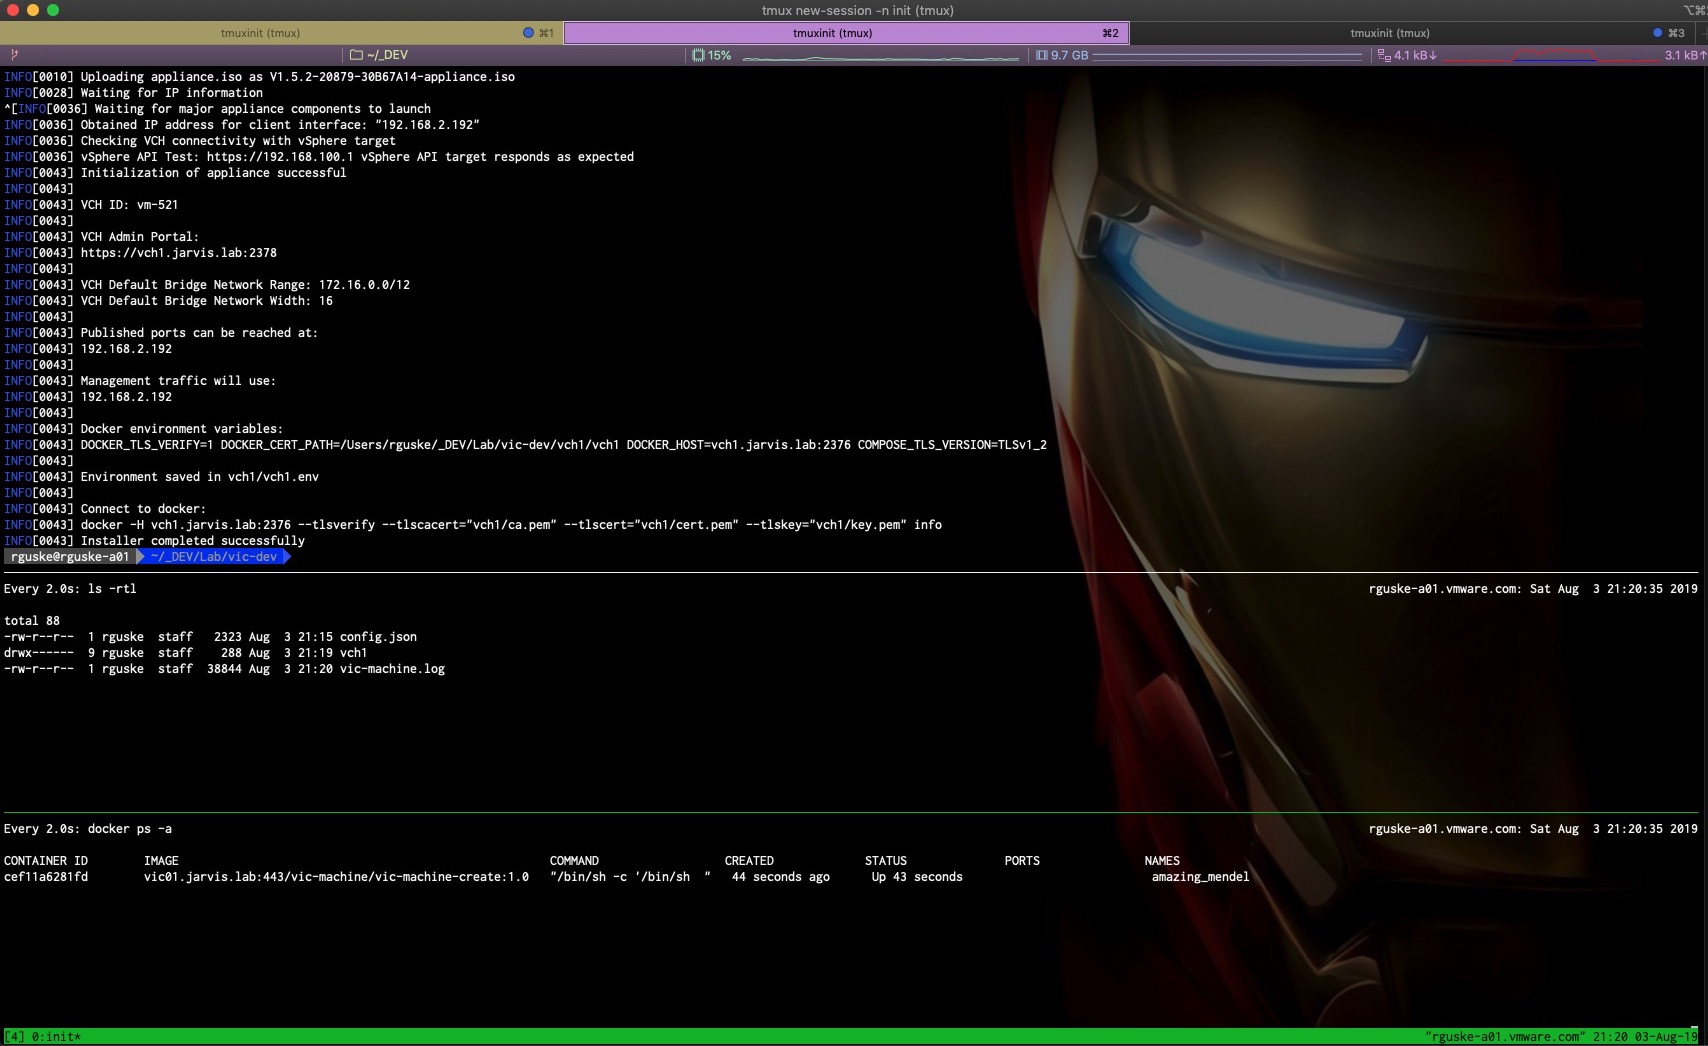Screen dimensions: 1708x1046
Task: Click the 3.1 kB upload rate
Action: (x=1685, y=55)
